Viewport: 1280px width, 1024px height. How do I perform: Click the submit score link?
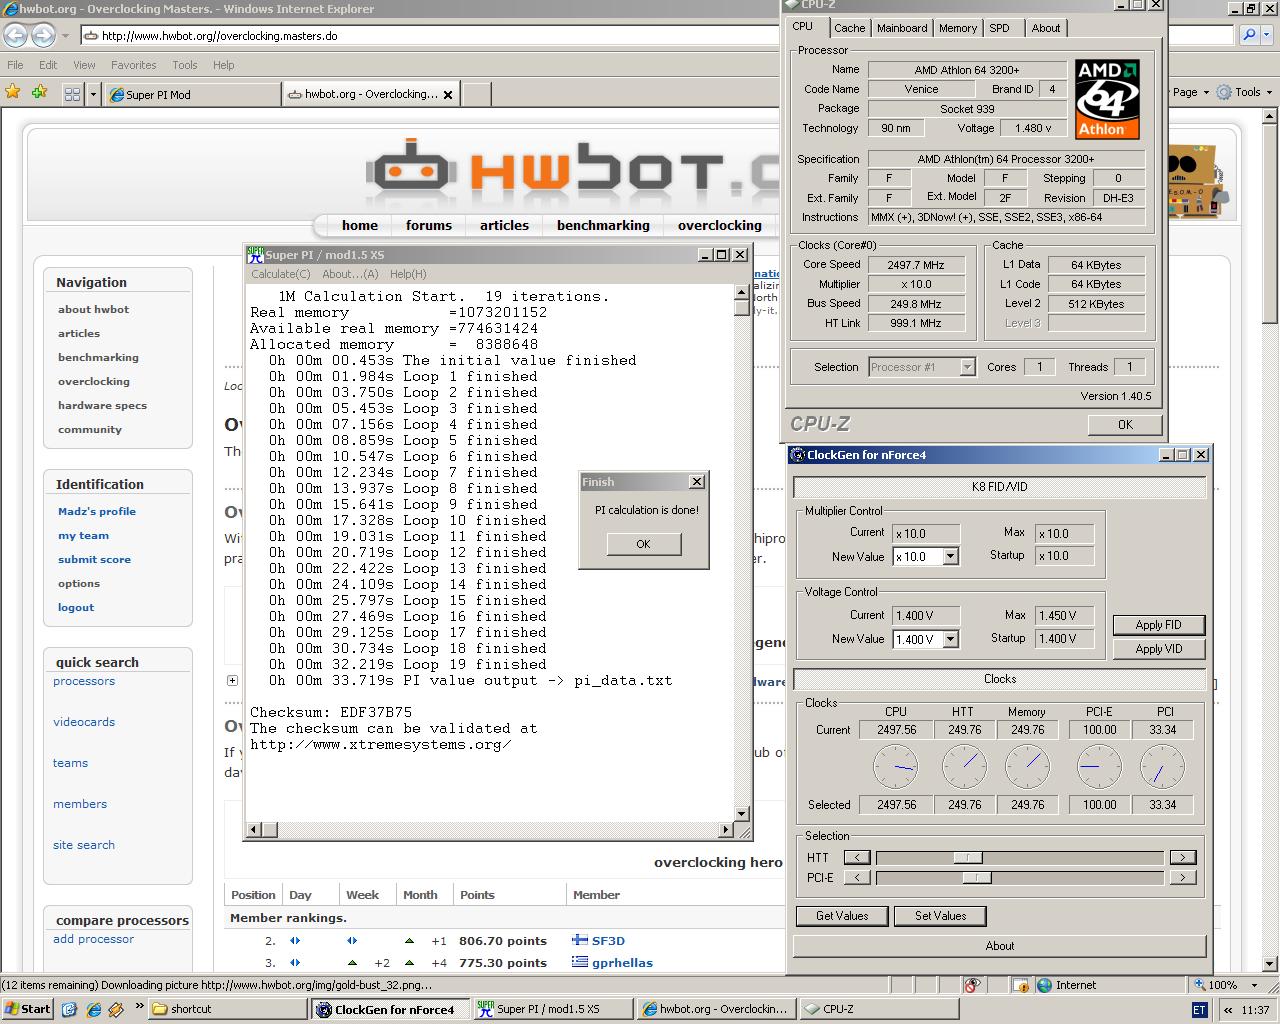(94, 559)
